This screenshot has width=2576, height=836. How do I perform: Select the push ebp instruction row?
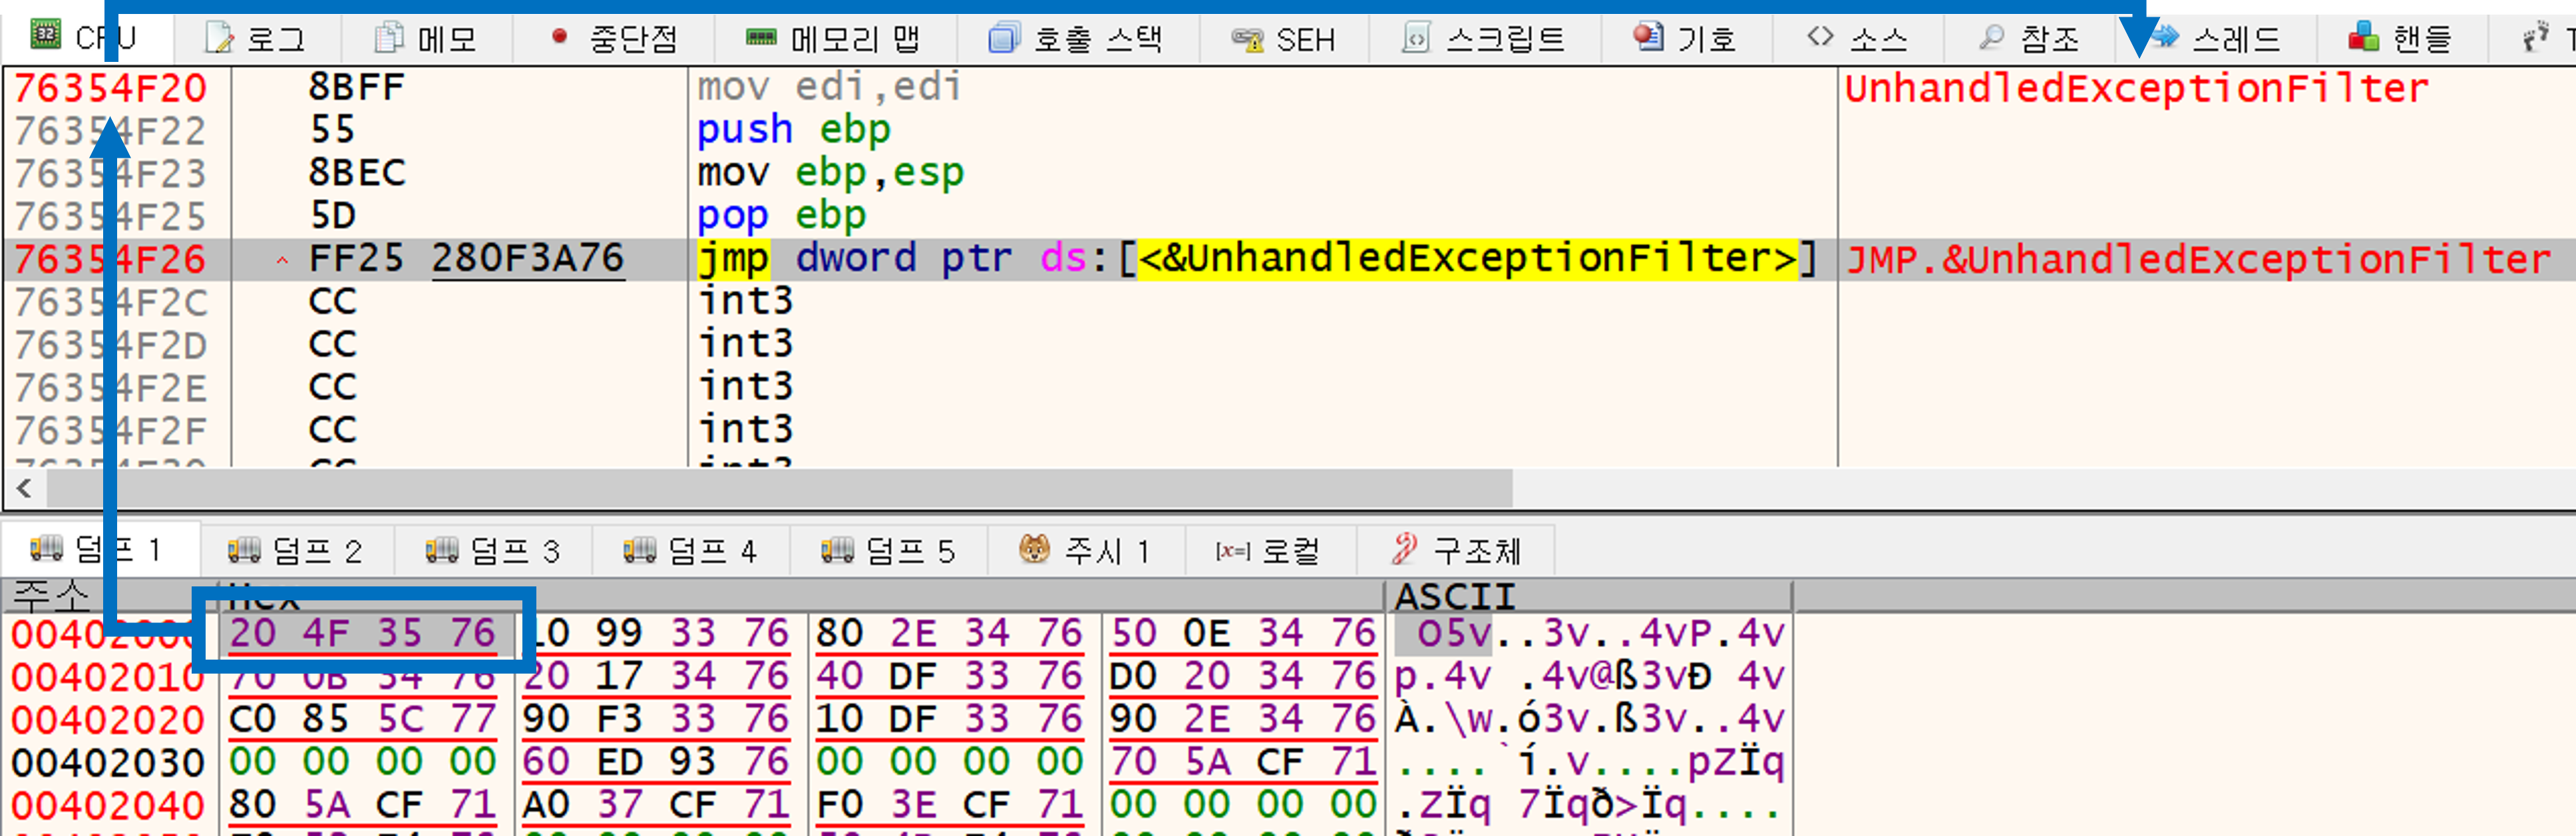pos(793,130)
